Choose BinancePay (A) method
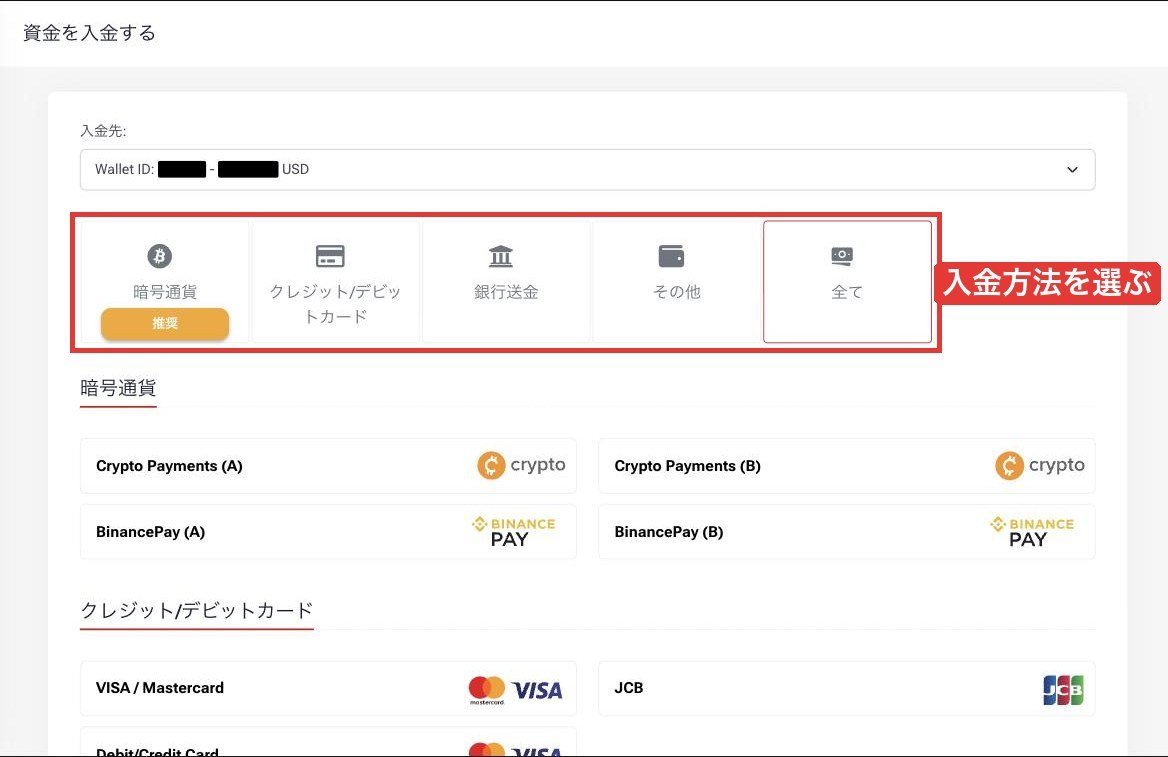Viewport: 1168px width, 757px height. (x=328, y=532)
